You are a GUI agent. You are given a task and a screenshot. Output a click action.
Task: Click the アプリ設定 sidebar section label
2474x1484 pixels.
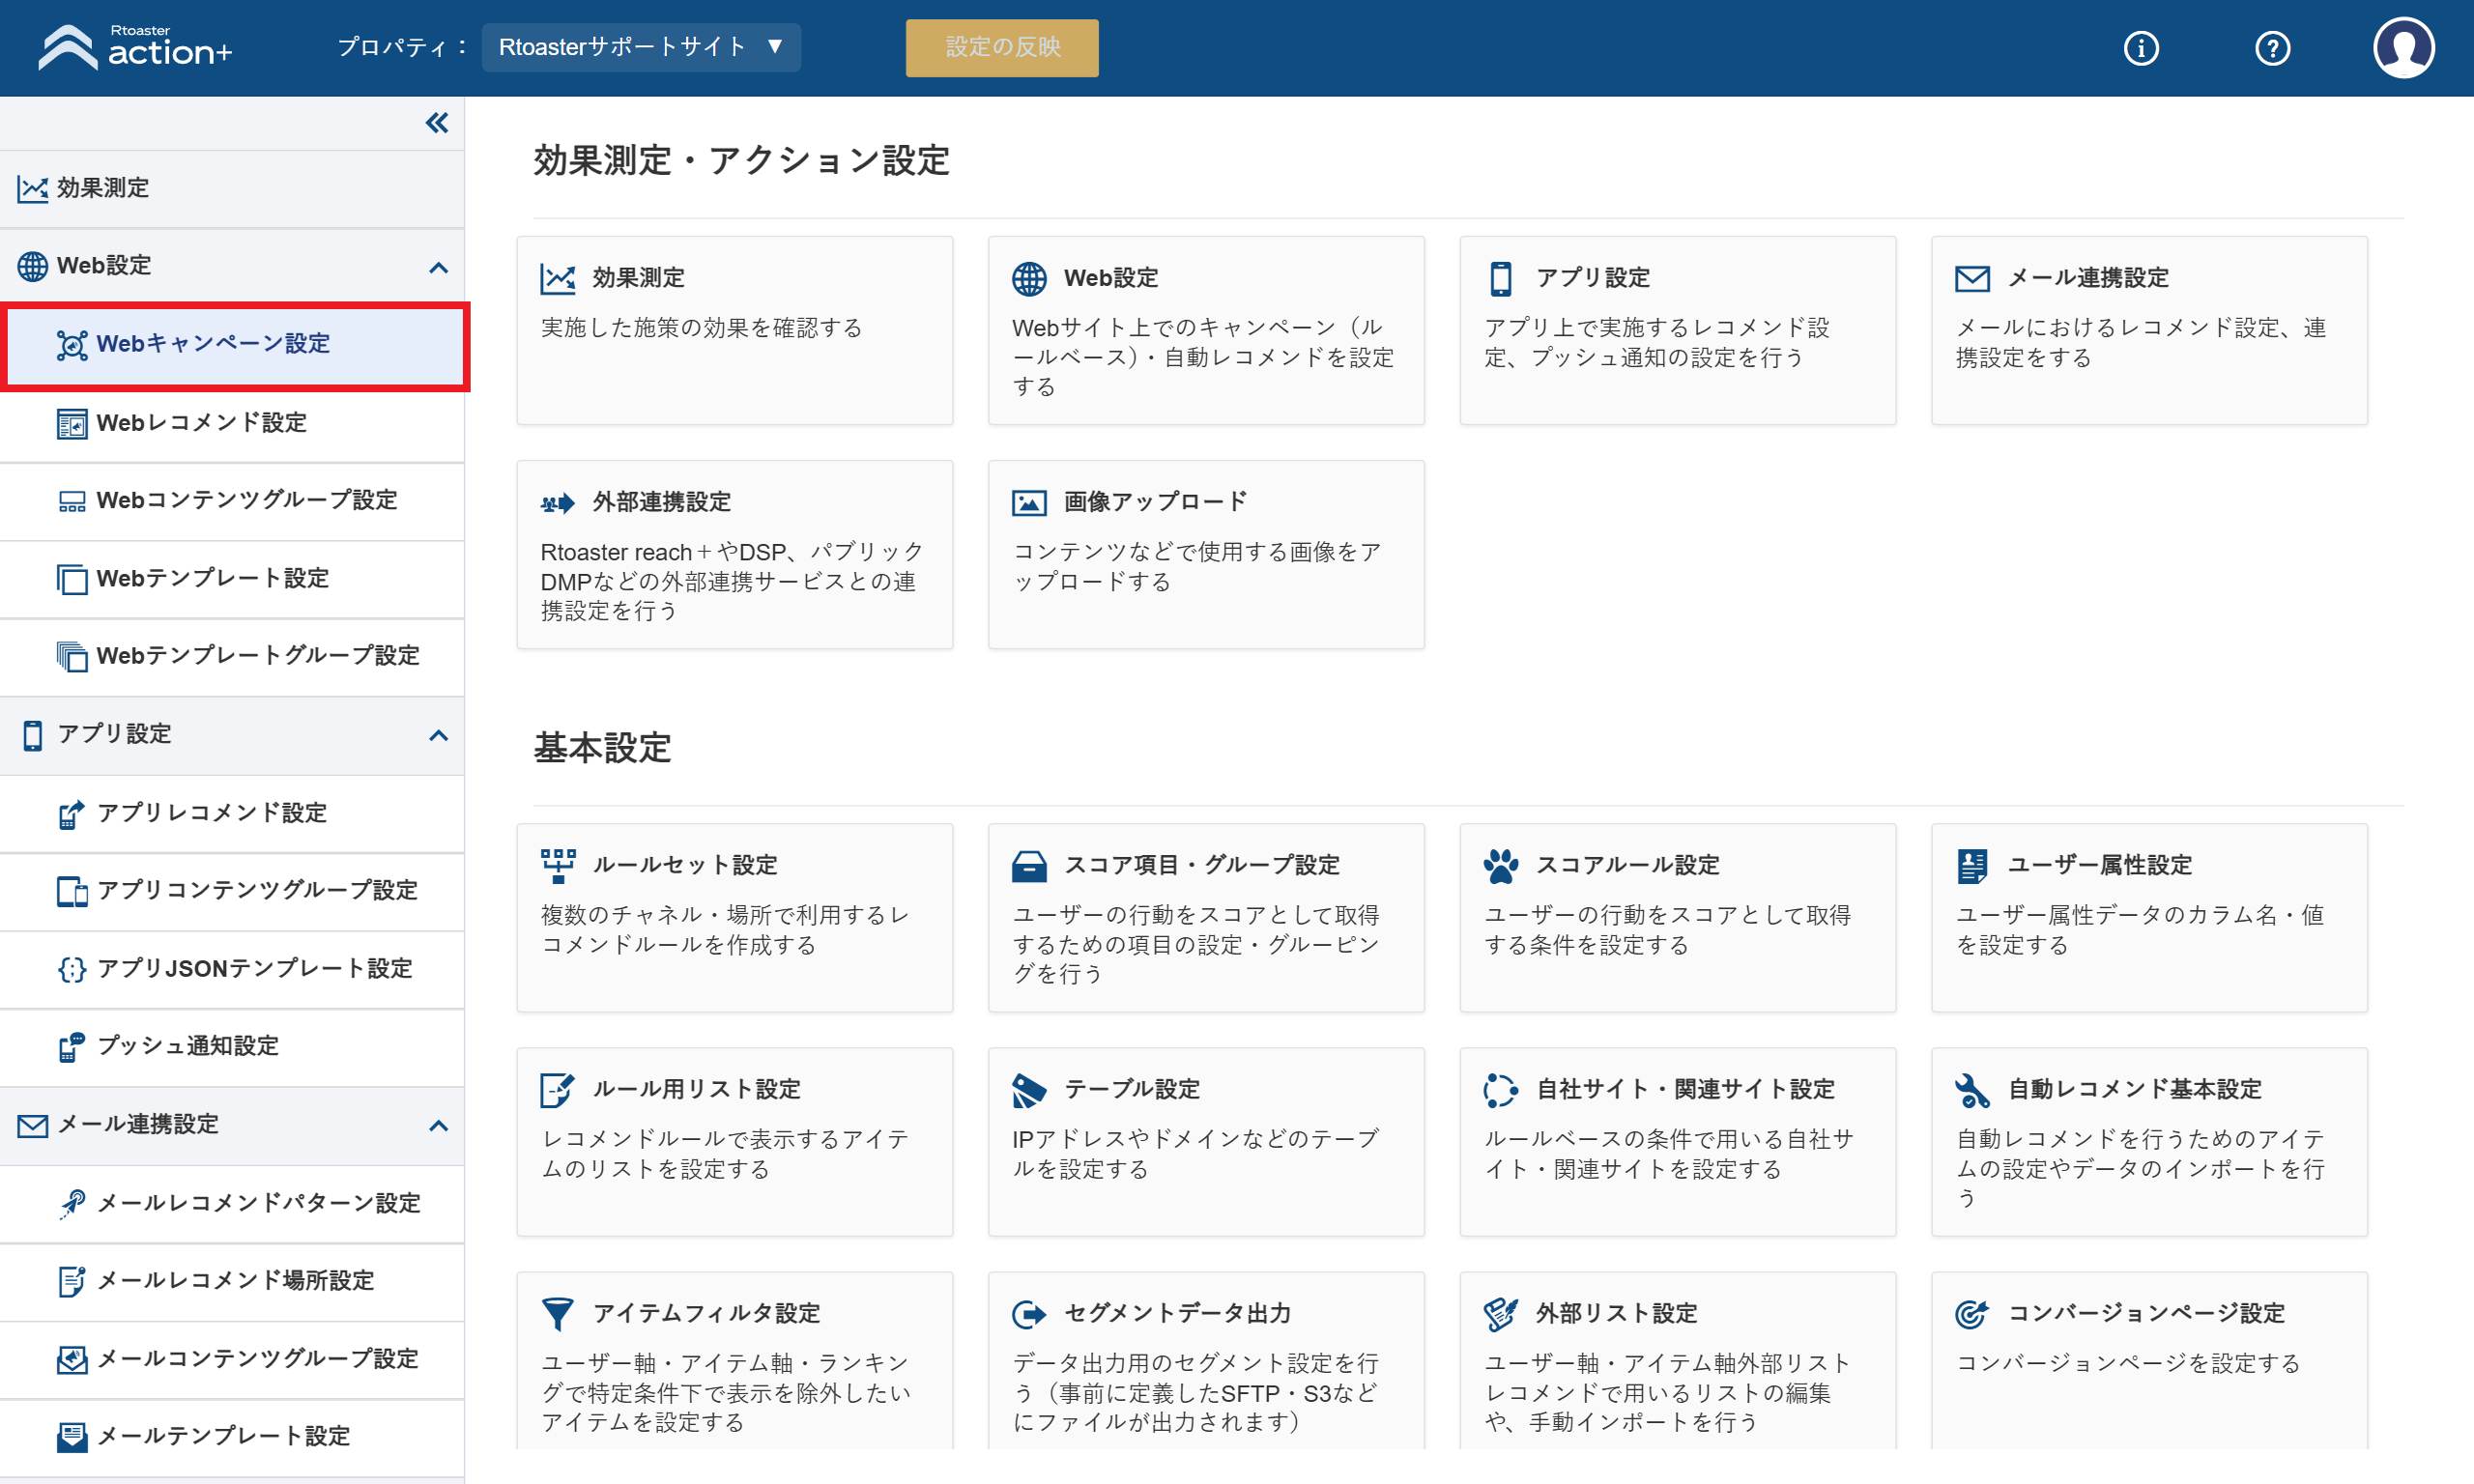[x=114, y=735]
